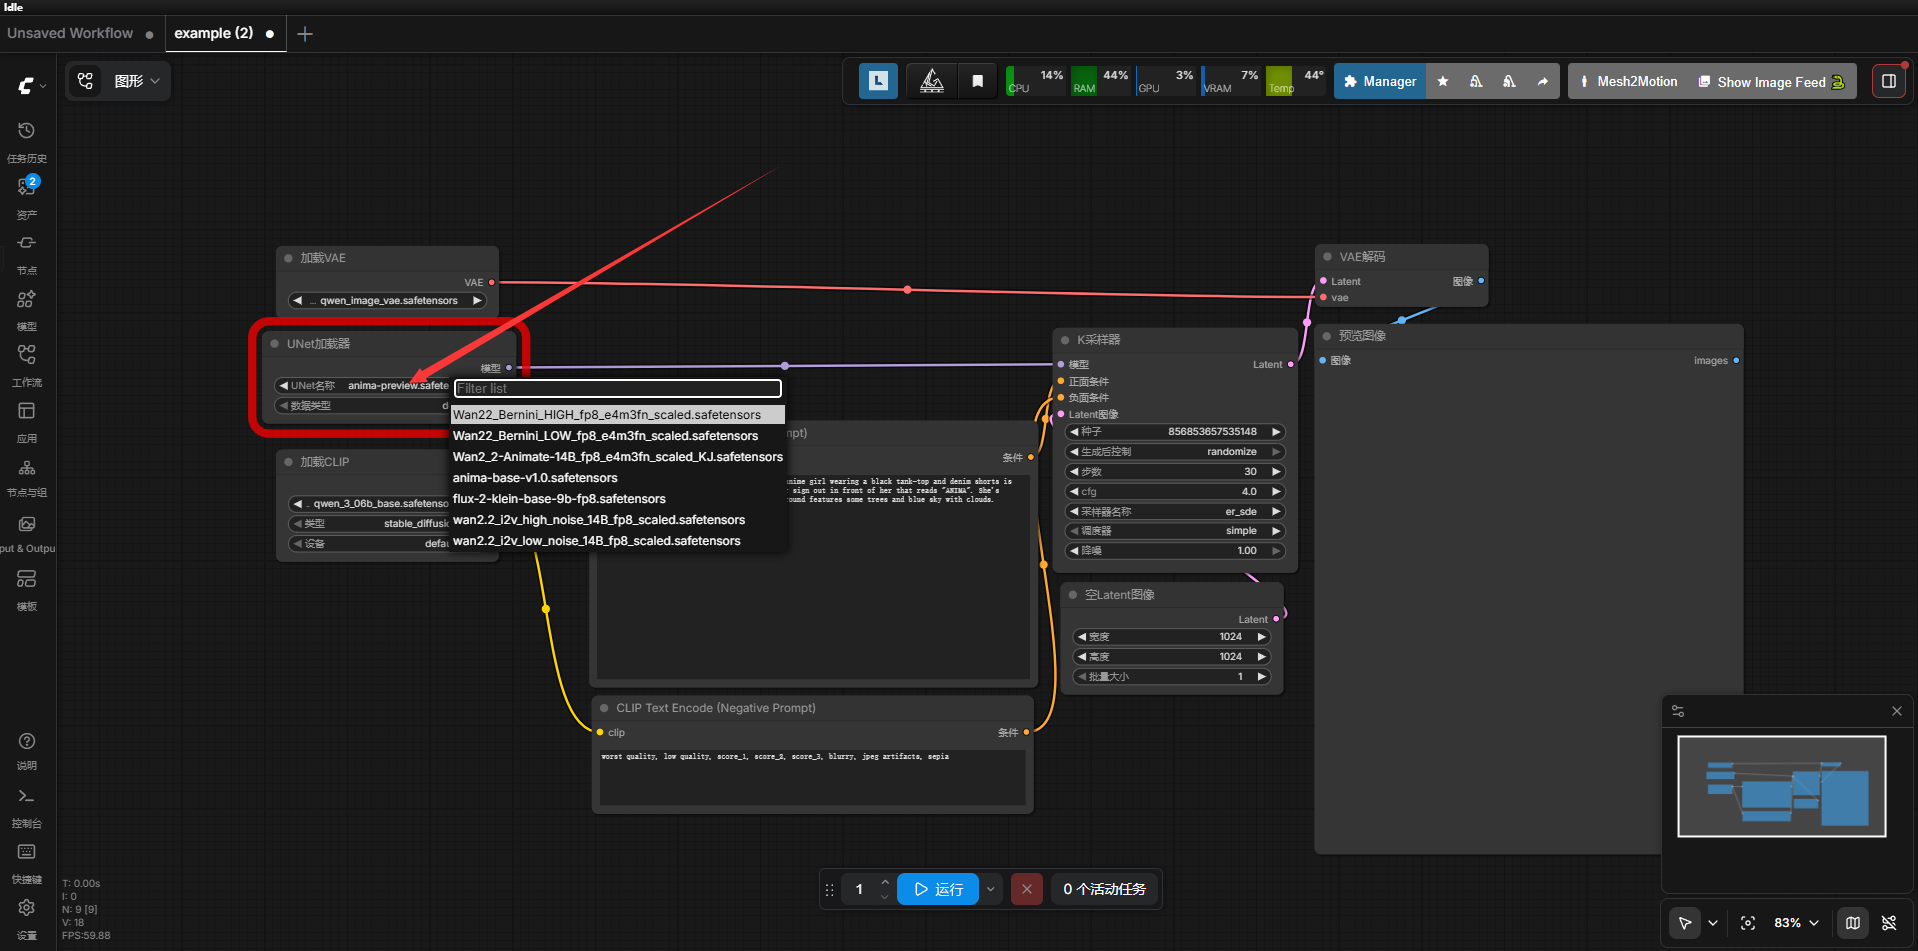Toggle the right side panel button
1918x951 pixels.
point(1889,81)
